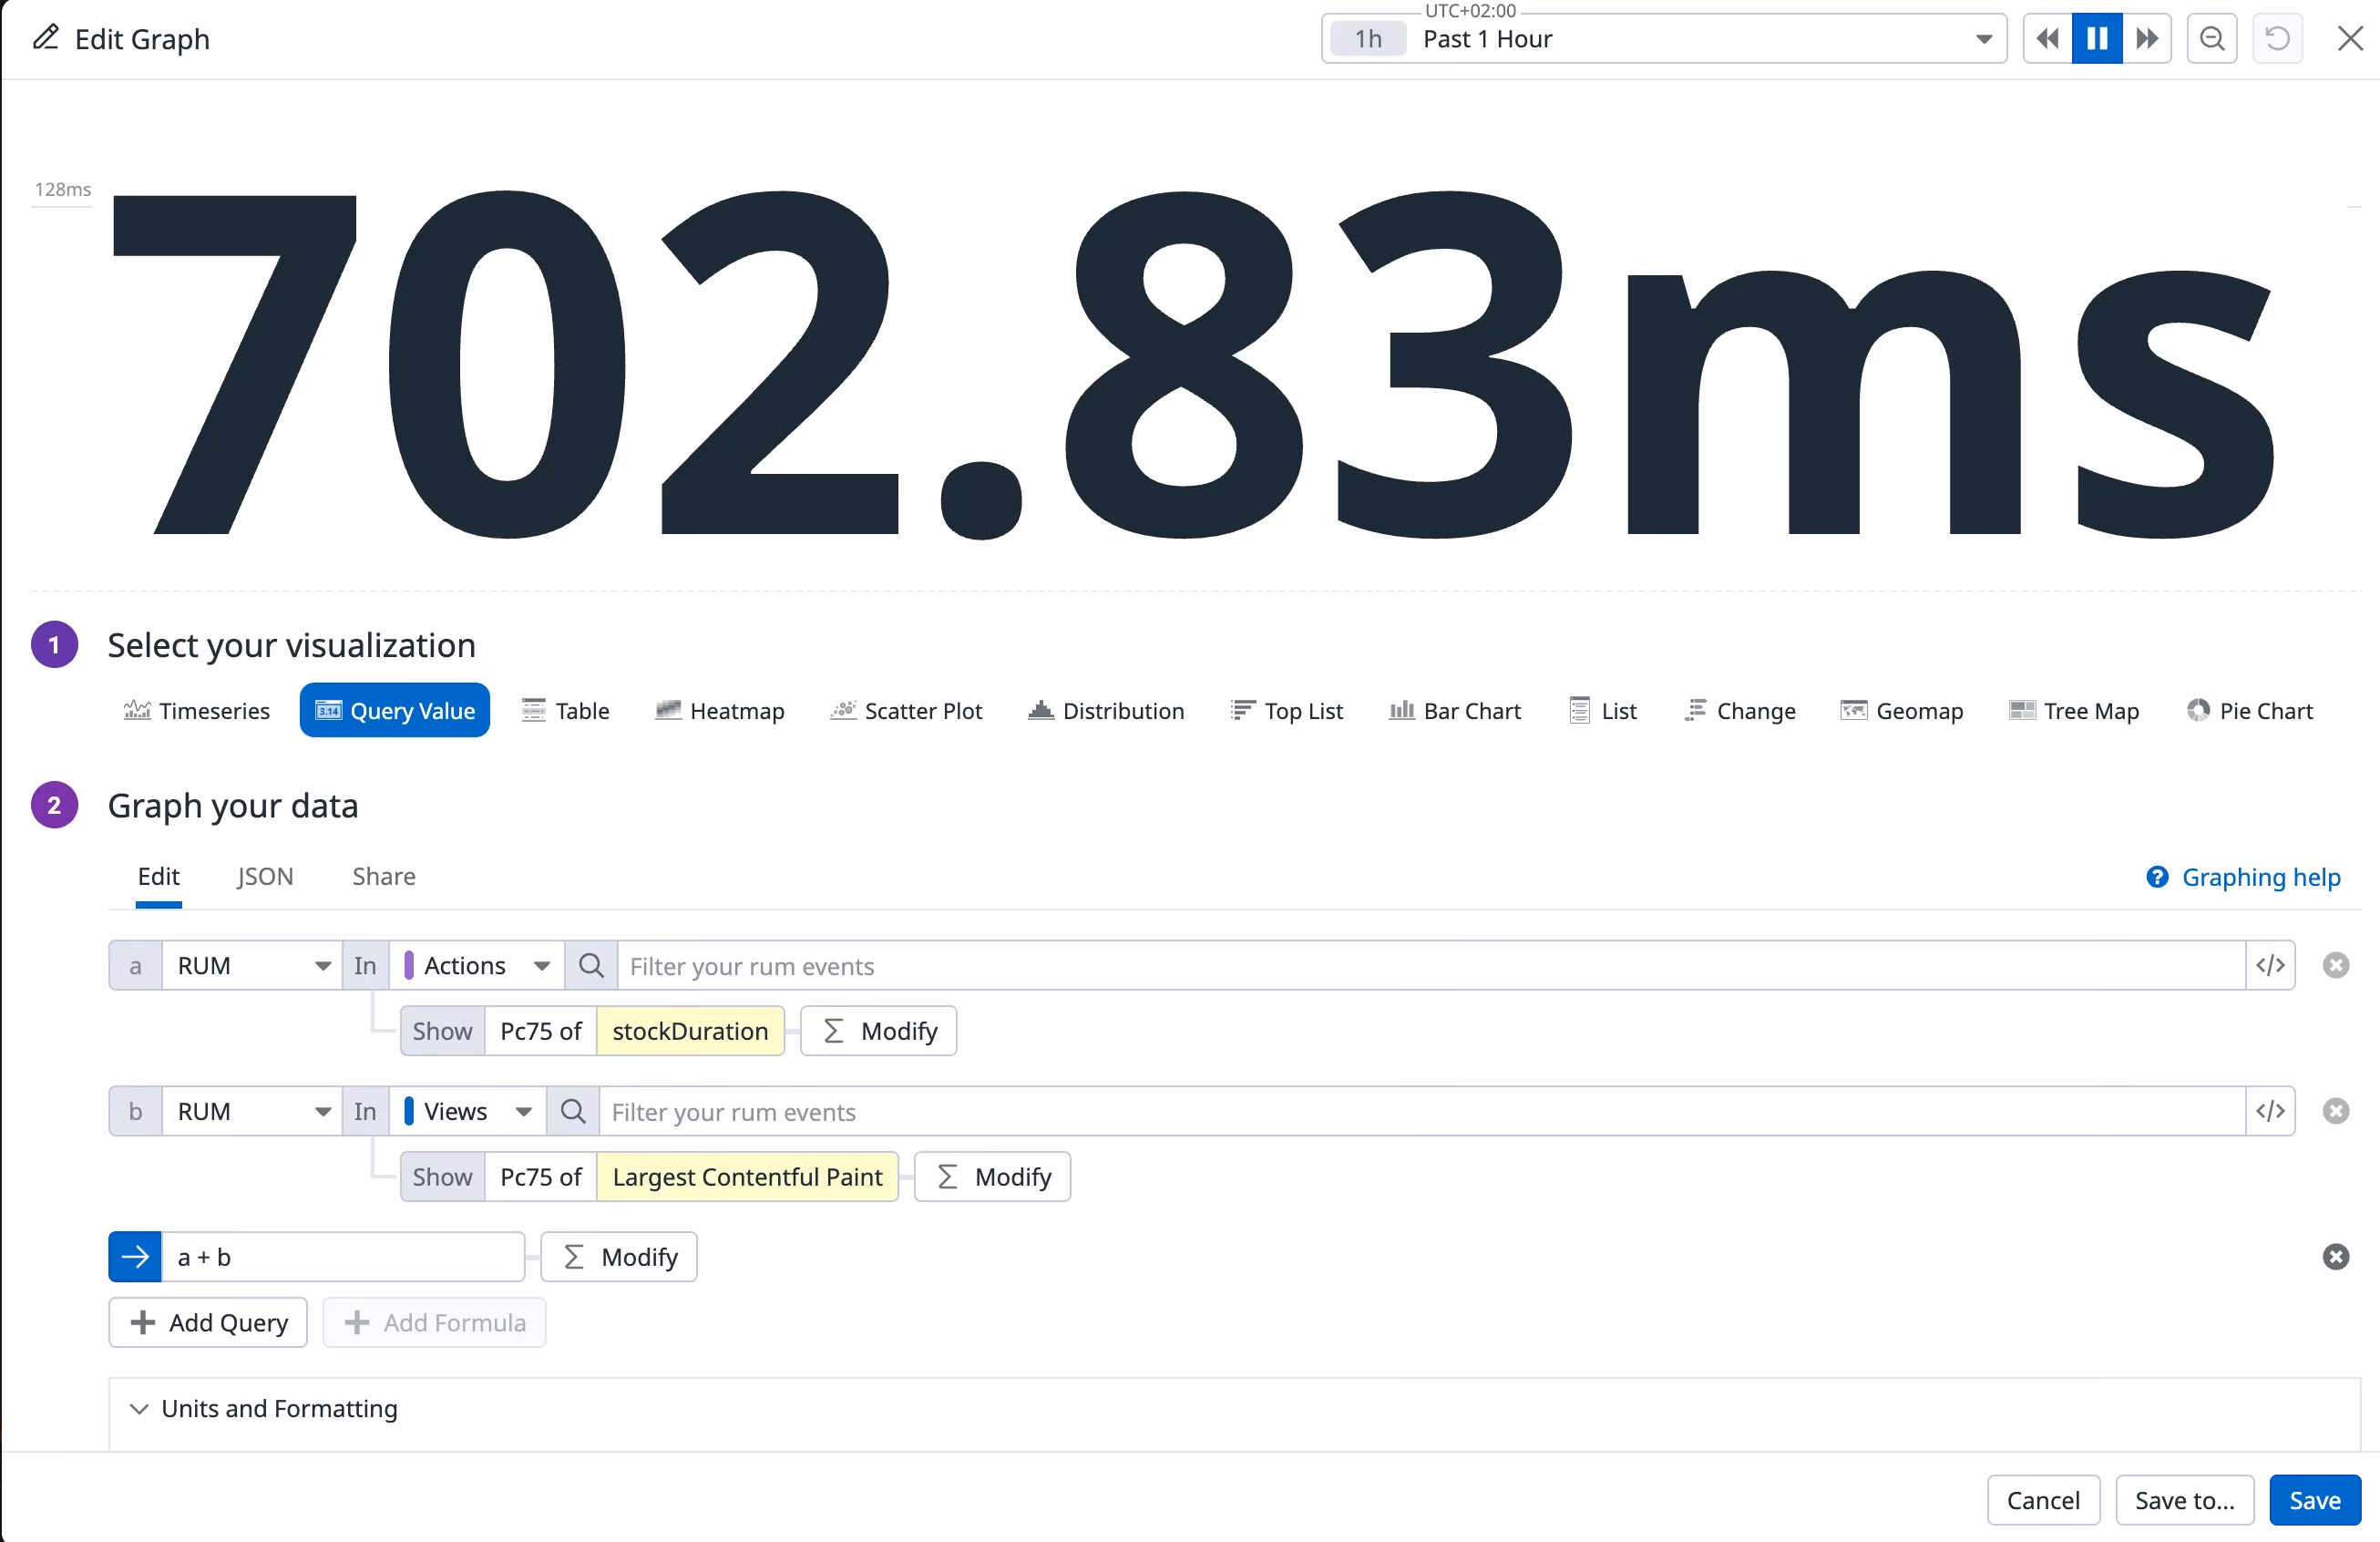The image size is (2380, 1542).
Task: Click the zoom out magnifier icon
Action: [x=2212, y=39]
